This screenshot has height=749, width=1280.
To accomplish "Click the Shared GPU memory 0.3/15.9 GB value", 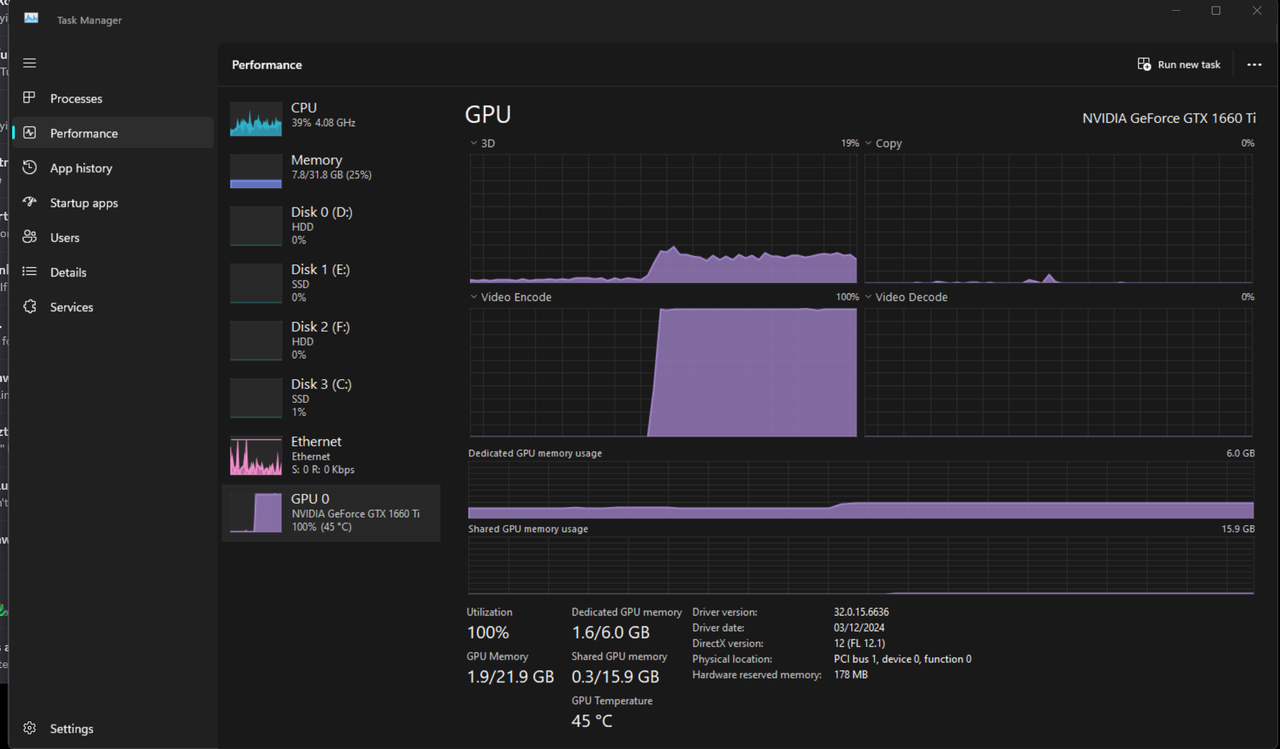I will point(615,677).
